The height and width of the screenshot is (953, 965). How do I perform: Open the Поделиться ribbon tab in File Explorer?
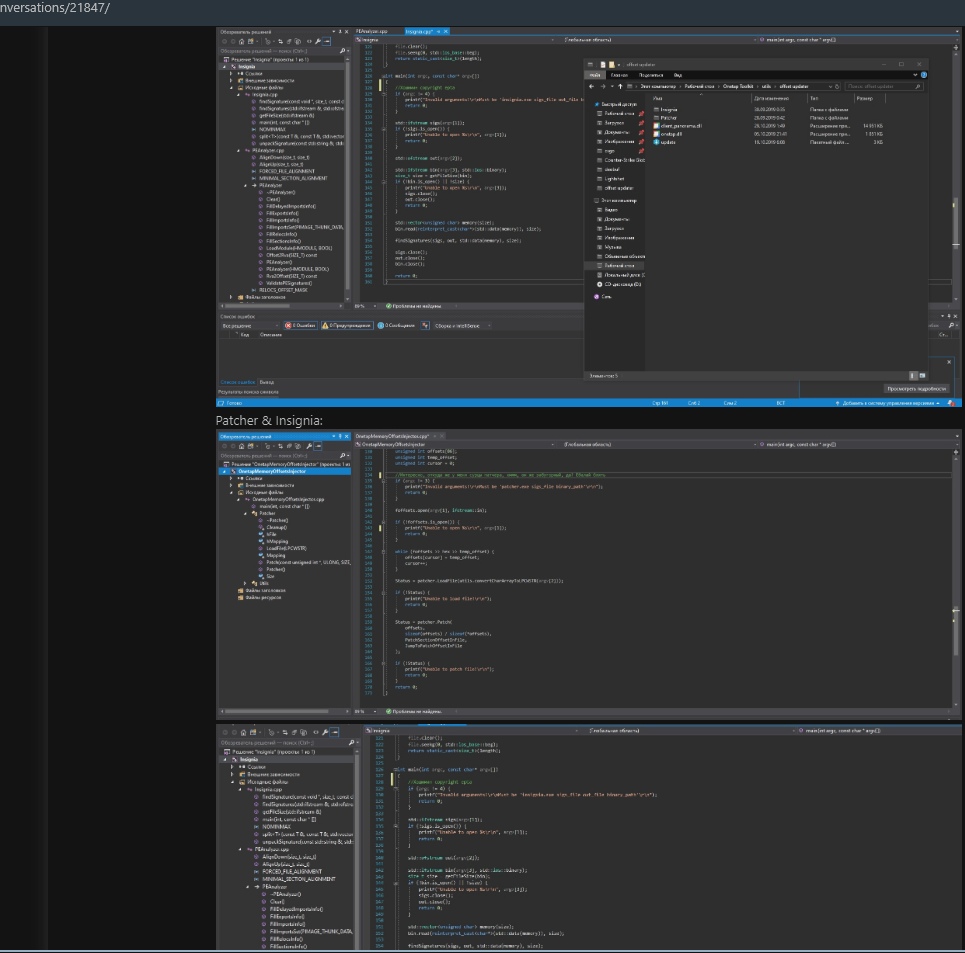point(651,75)
